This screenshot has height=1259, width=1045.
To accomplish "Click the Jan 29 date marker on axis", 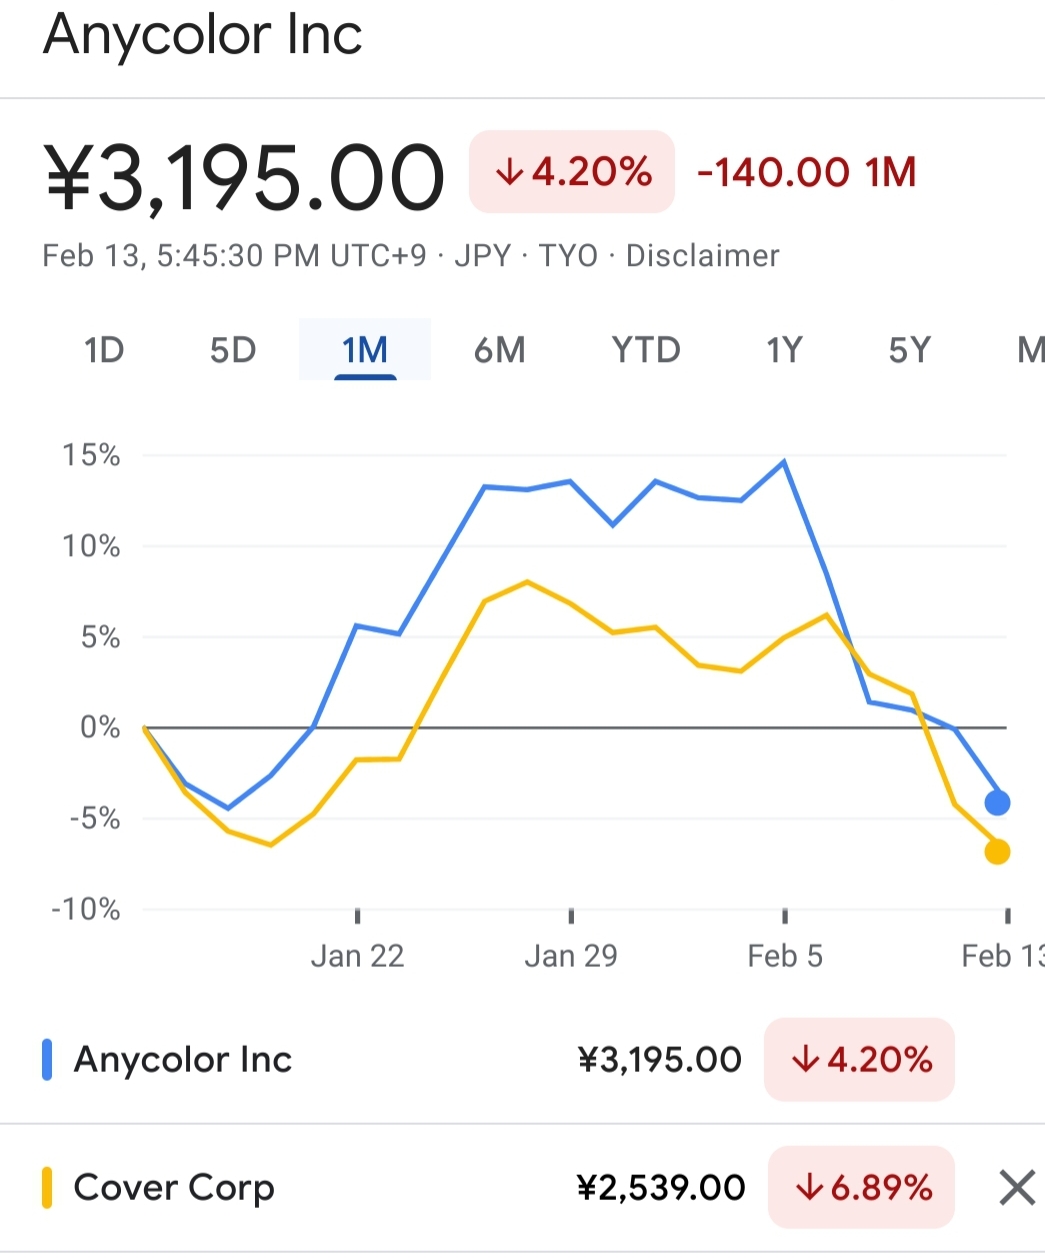I will tap(571, 956).
